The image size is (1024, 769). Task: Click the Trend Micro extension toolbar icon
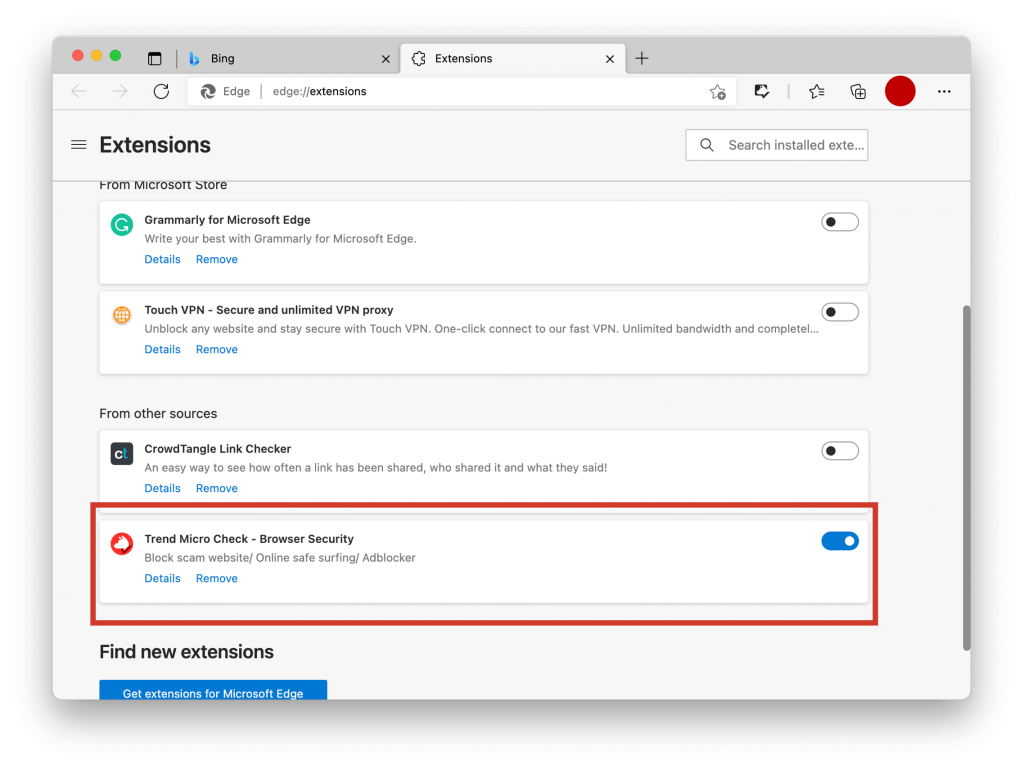[762, 92]
